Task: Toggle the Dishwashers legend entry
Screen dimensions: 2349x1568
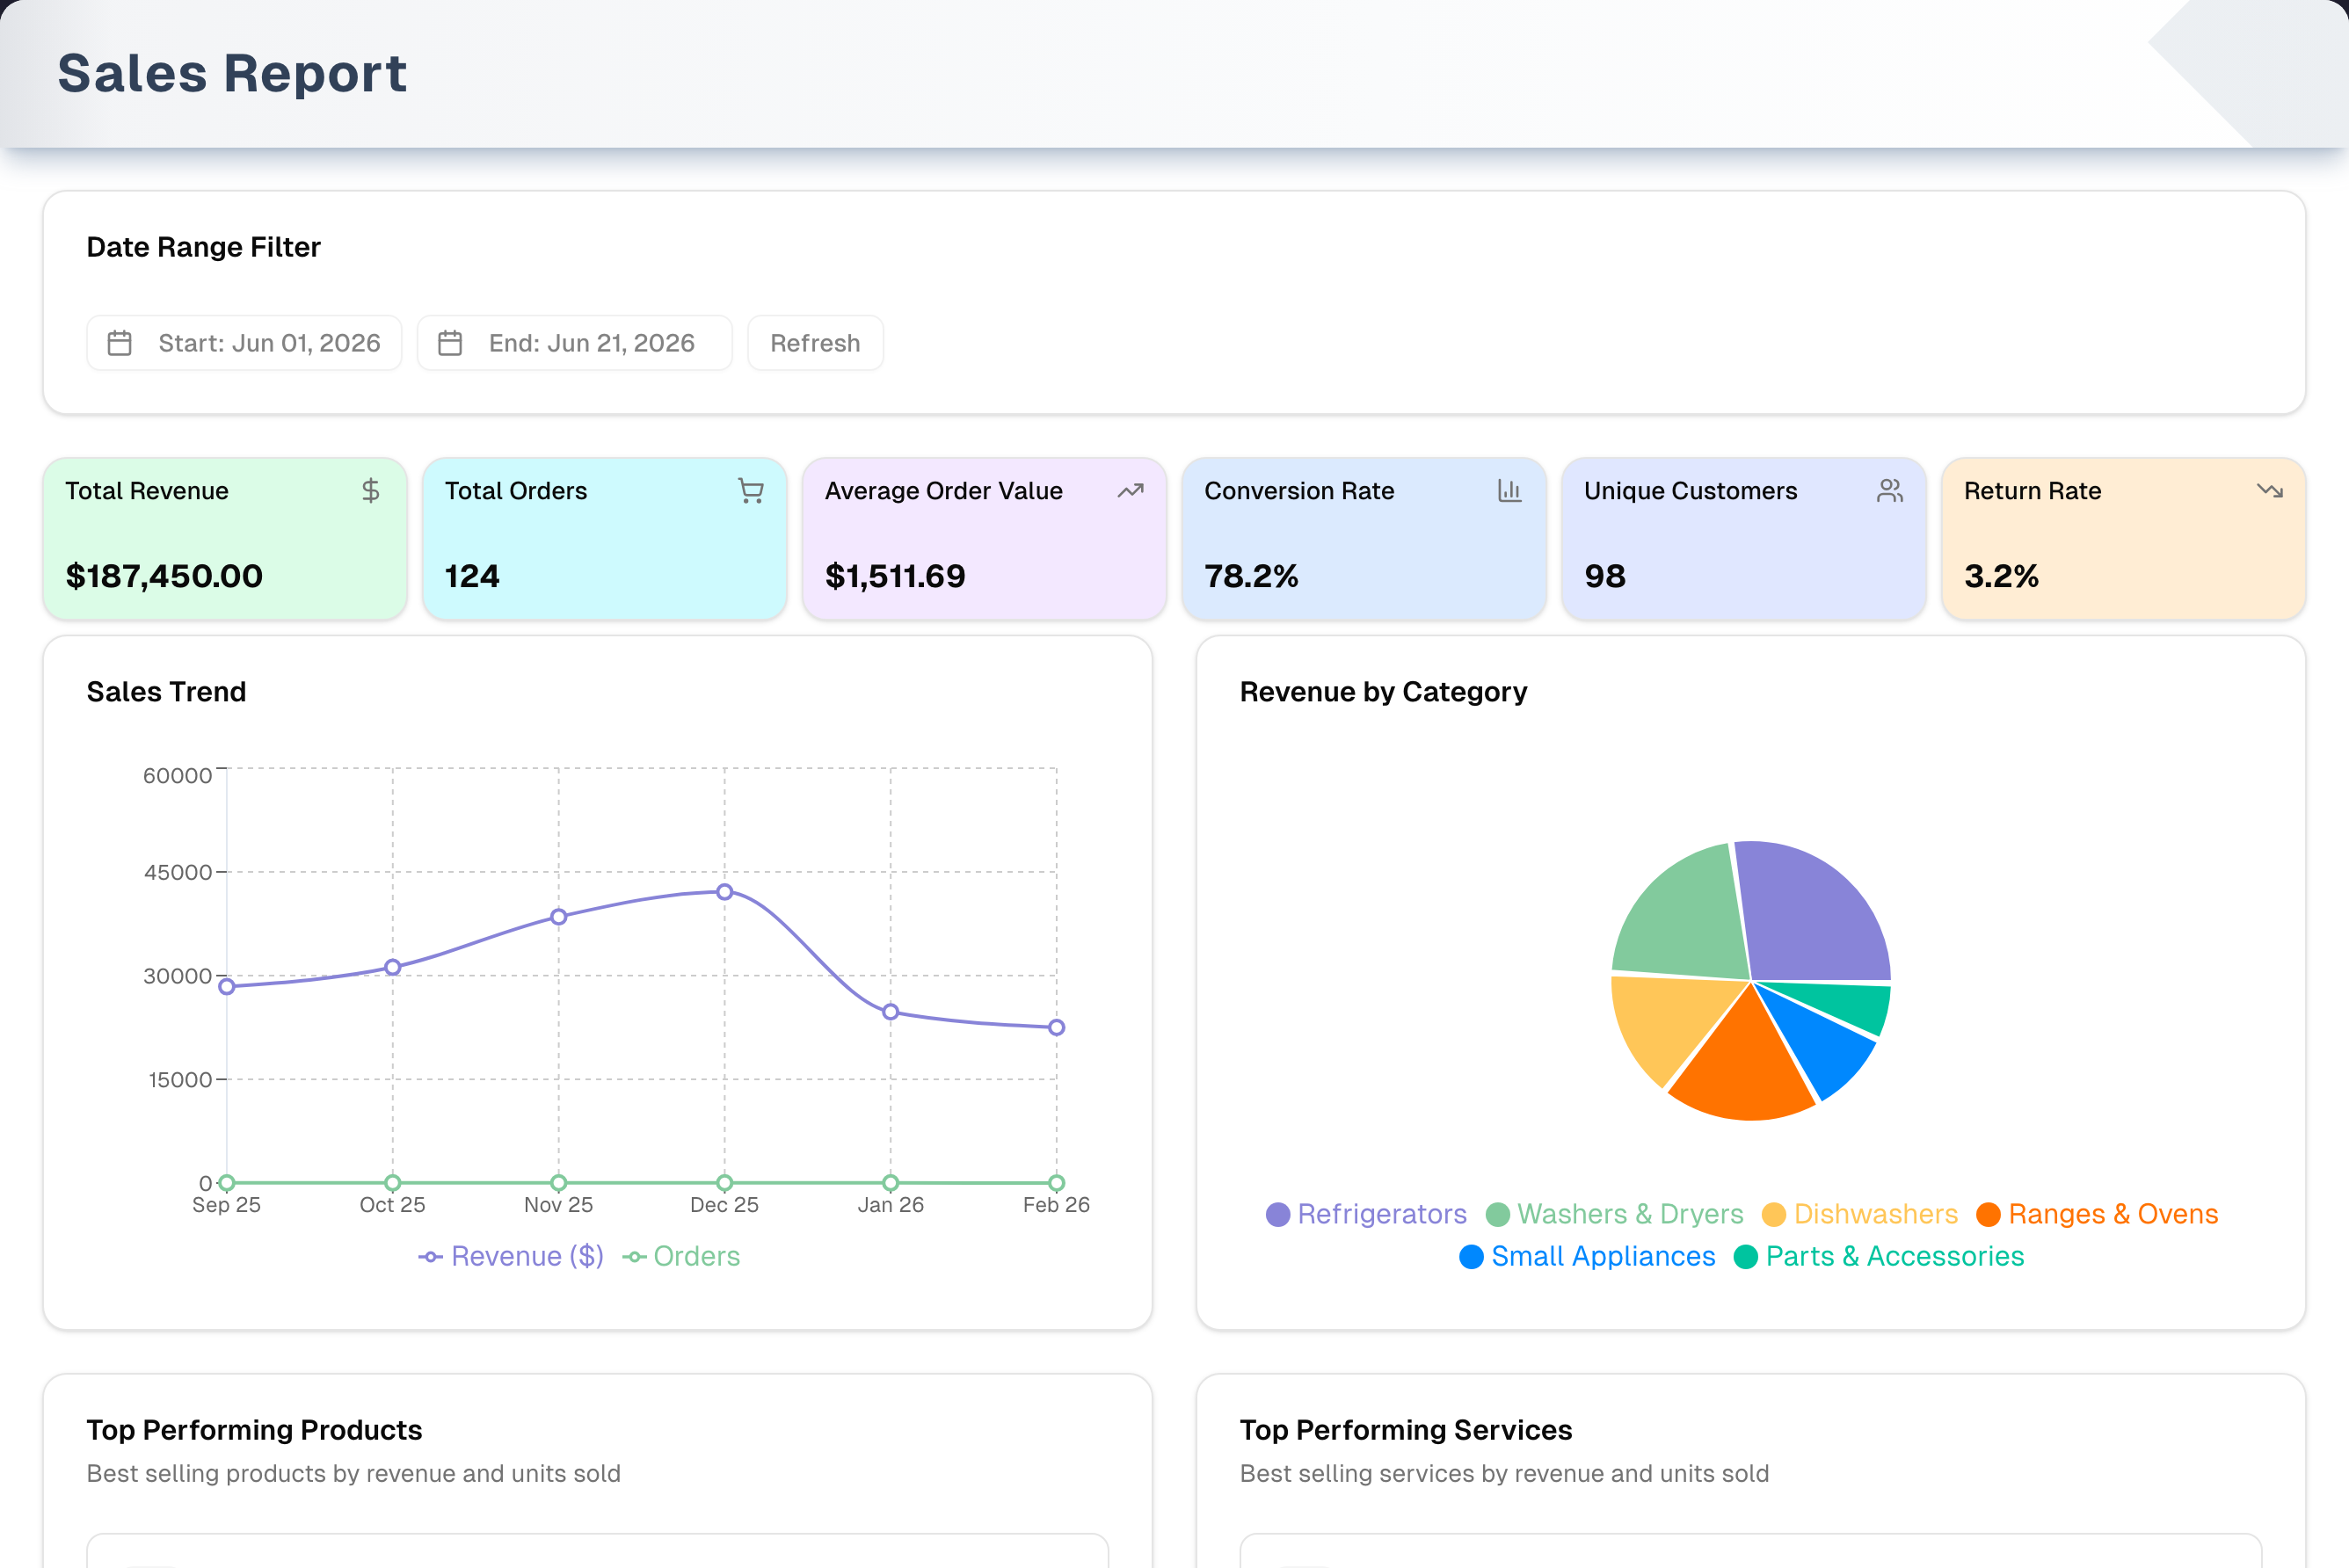Action: tap(1860, 1214)
